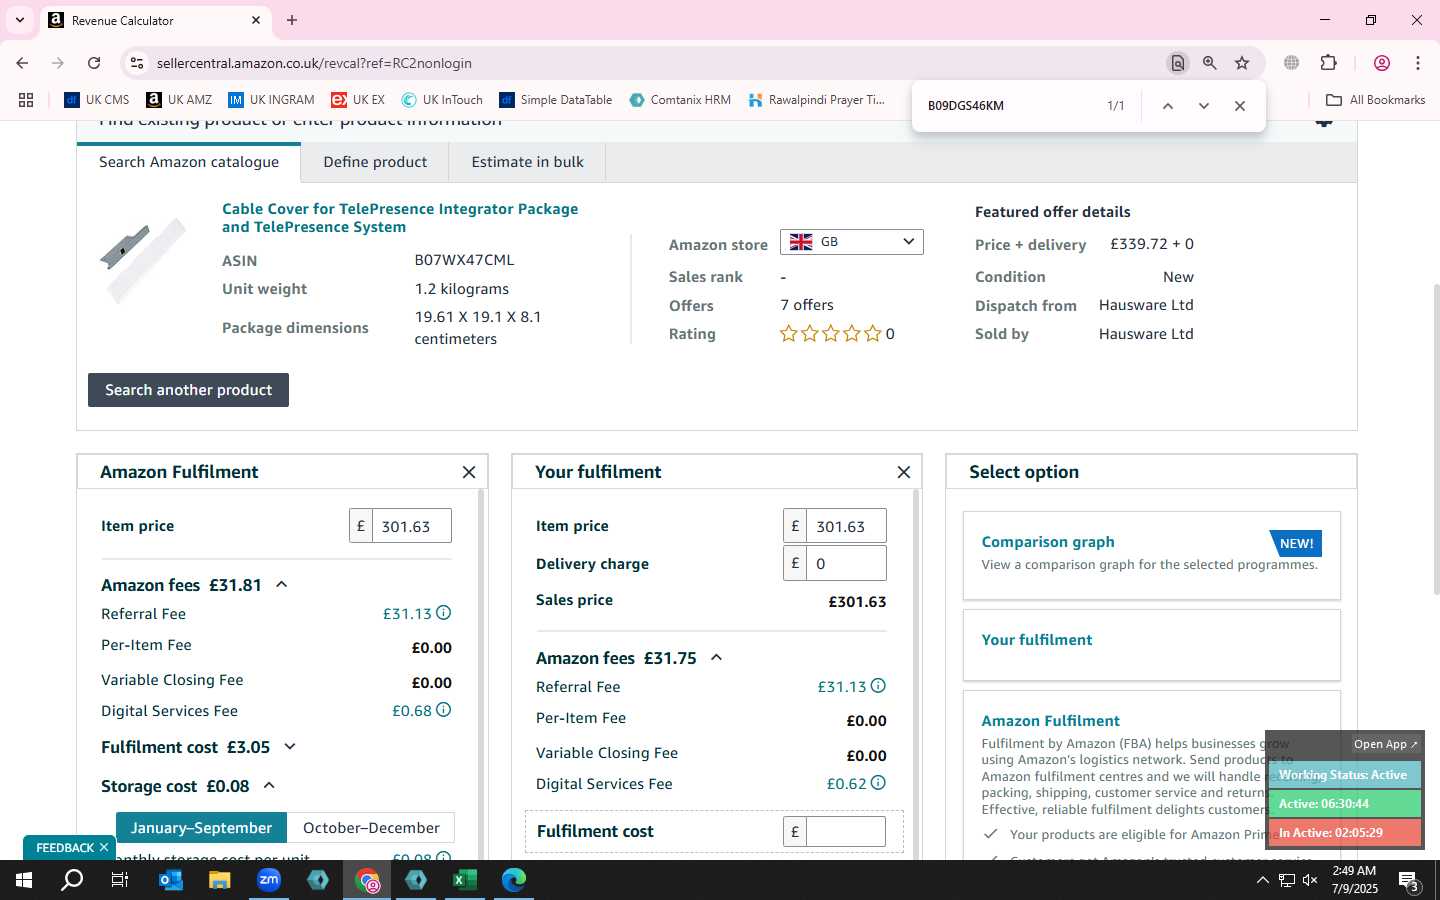Edit Amazon Fulfilment item price field
This screenshot has height=900, width=1440.
tap(411, 526)
